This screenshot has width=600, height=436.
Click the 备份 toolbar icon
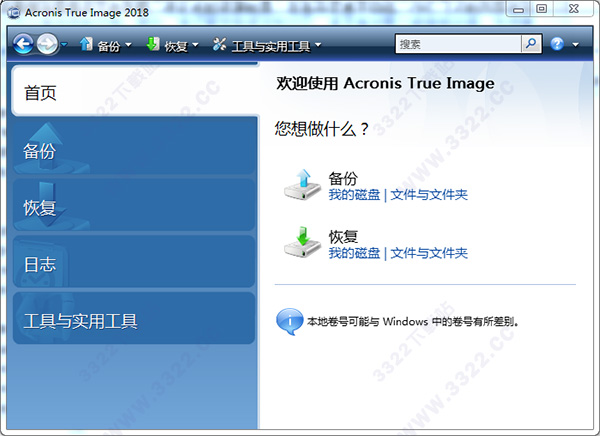click(86, 44)
